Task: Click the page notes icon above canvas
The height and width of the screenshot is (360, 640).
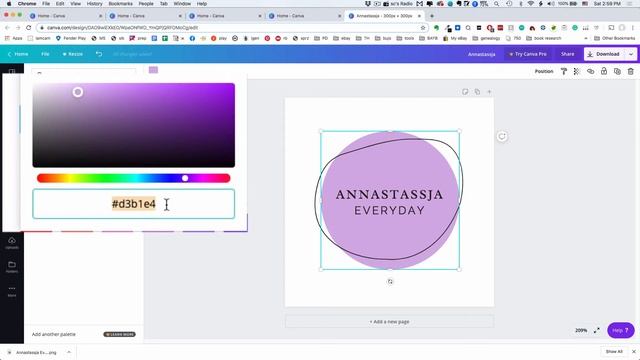Action: point(465,91)
